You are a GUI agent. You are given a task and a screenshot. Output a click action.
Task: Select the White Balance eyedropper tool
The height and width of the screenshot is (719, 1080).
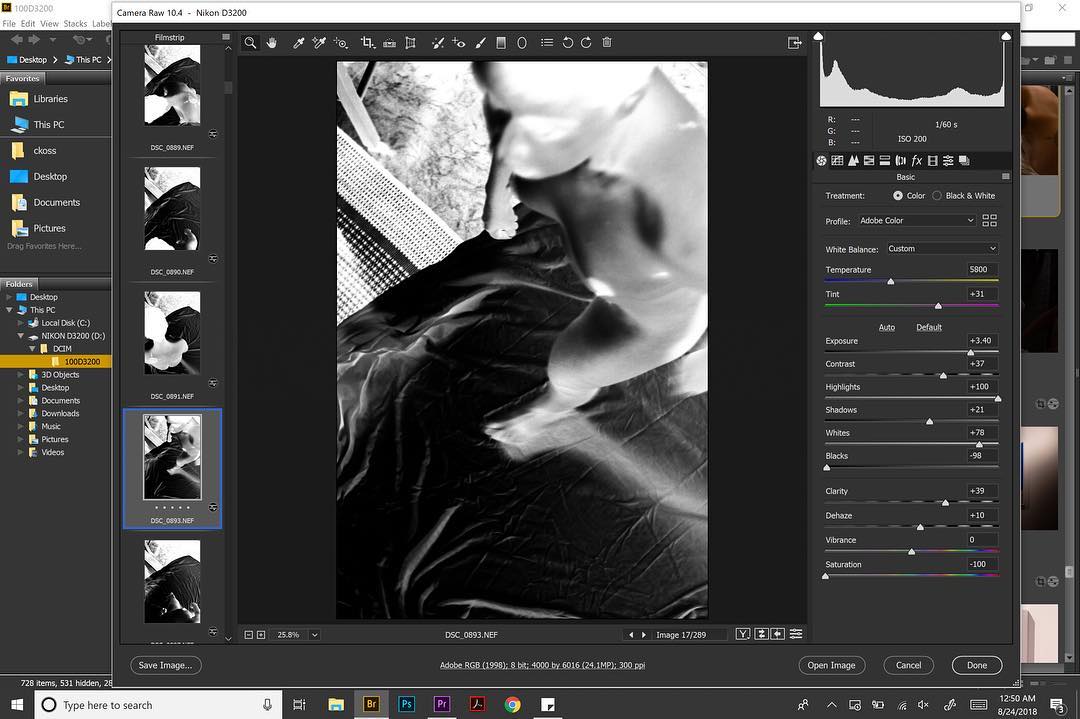298,43
